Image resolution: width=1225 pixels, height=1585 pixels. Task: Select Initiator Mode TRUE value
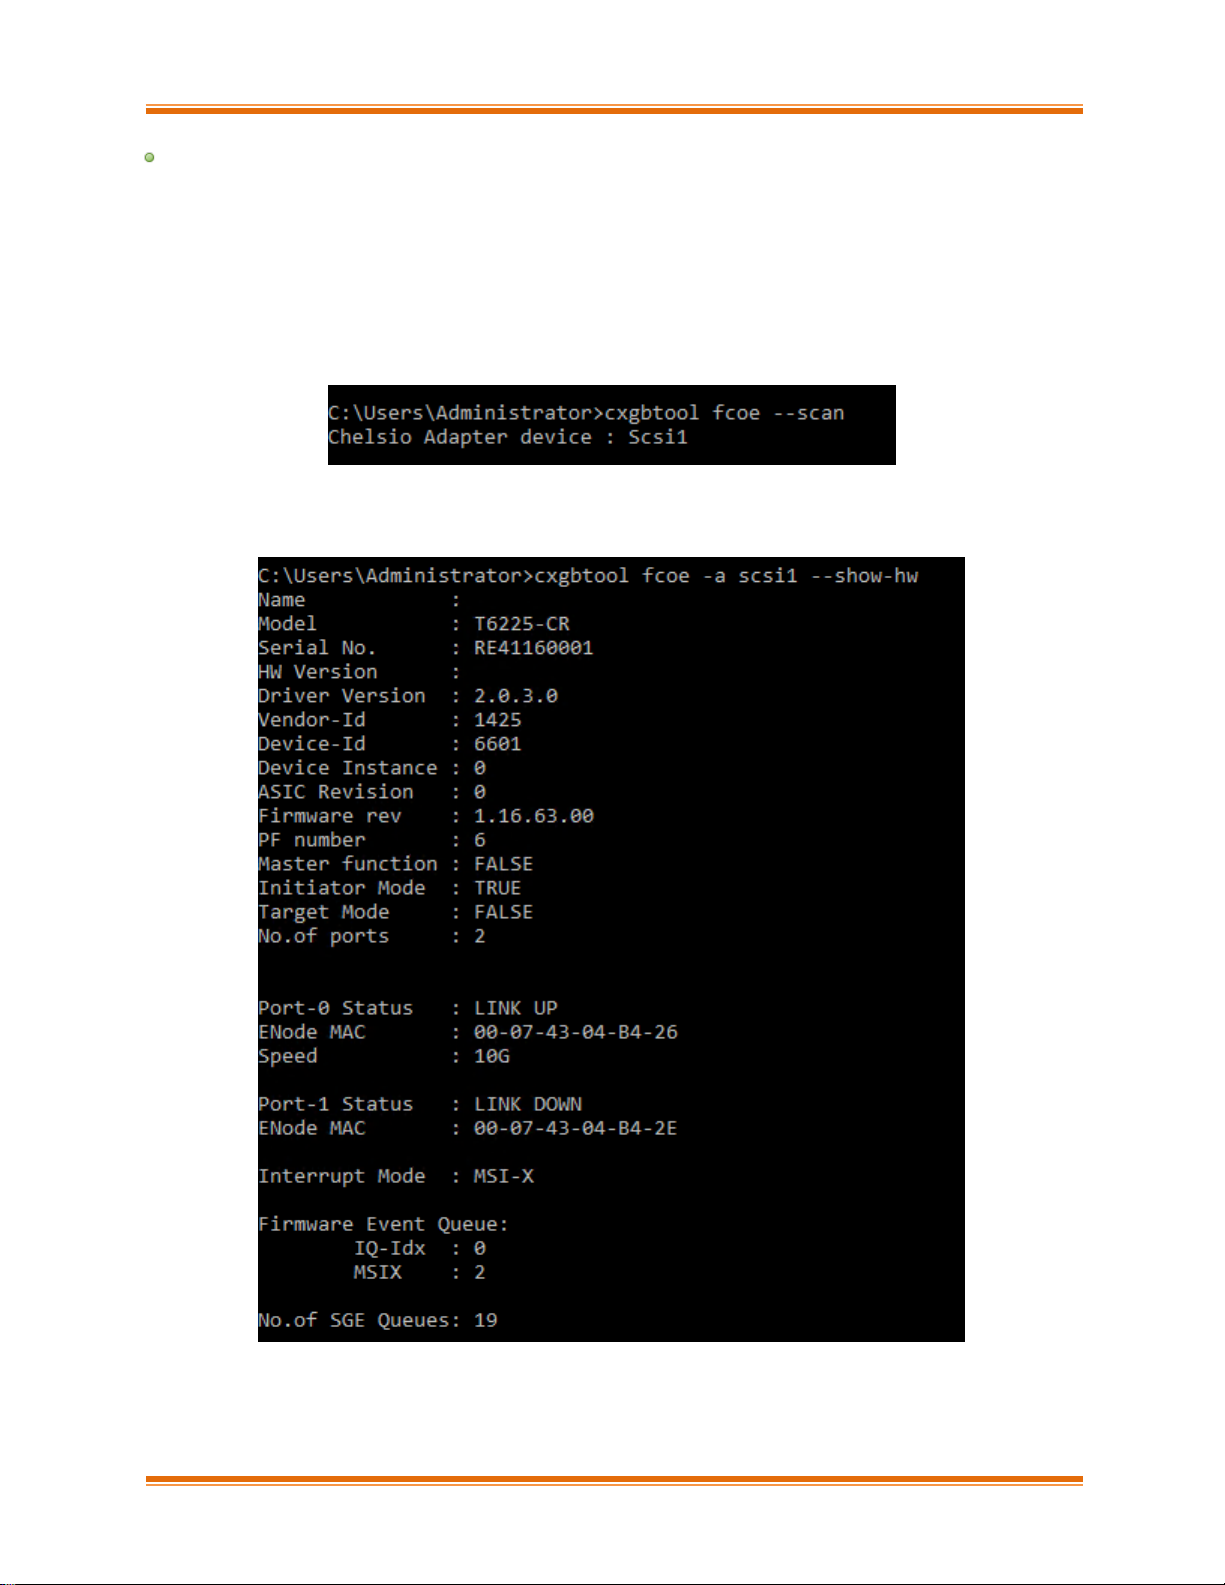[498, 888]
